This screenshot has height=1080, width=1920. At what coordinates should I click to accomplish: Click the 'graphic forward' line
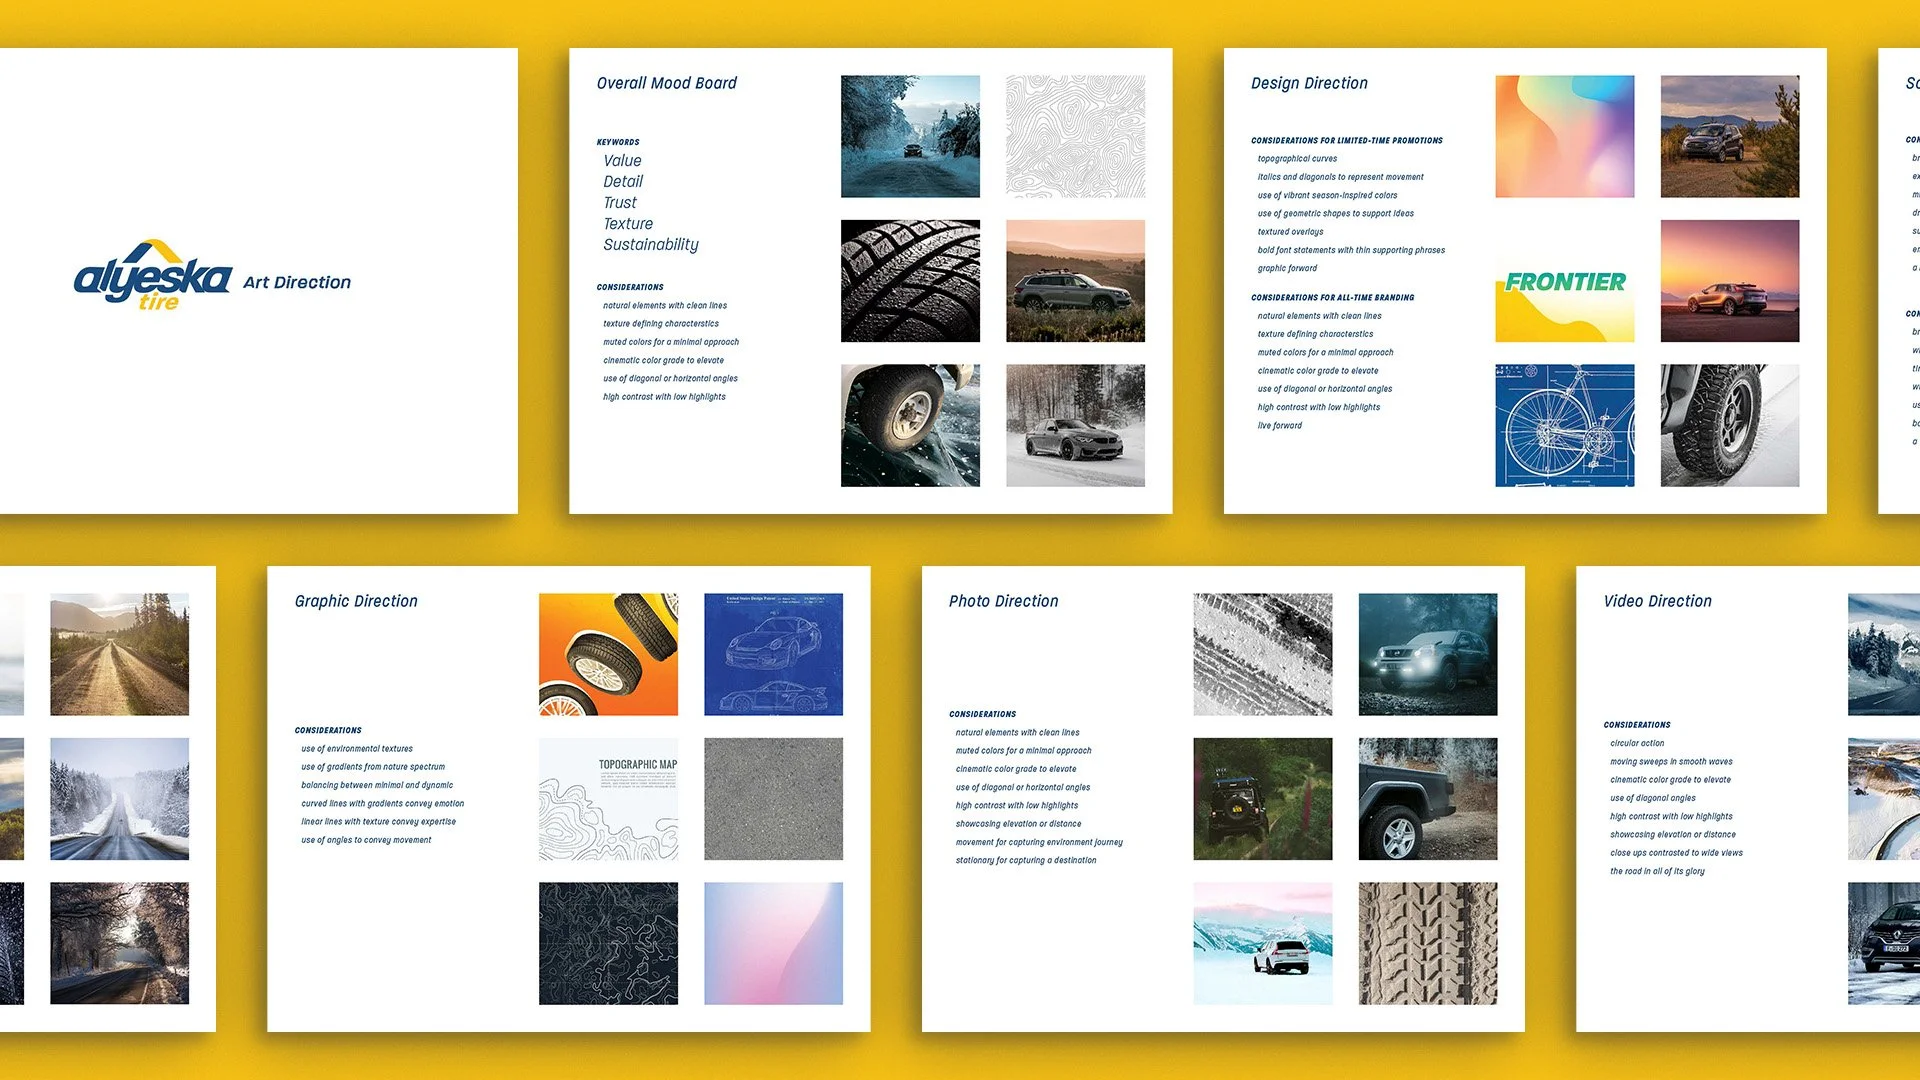[x=1287, y=269]
